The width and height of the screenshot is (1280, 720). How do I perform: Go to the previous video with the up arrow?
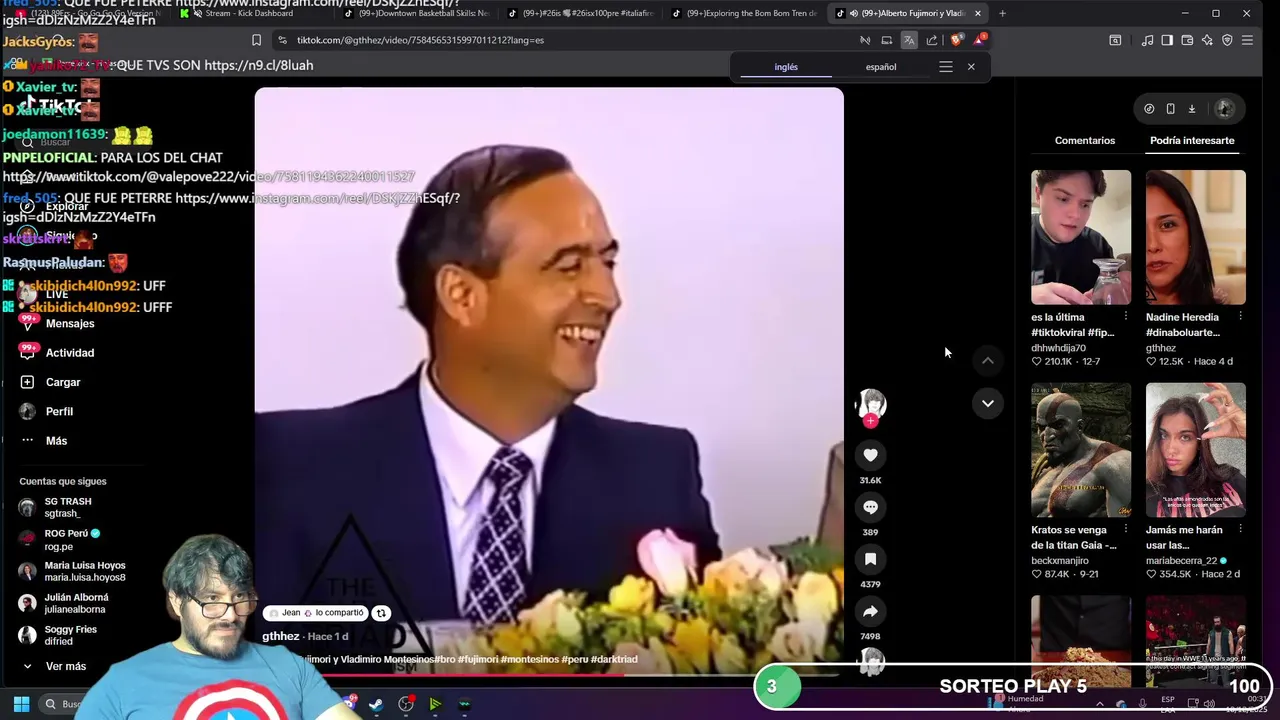pyautogui.click(x=987, y=360)
